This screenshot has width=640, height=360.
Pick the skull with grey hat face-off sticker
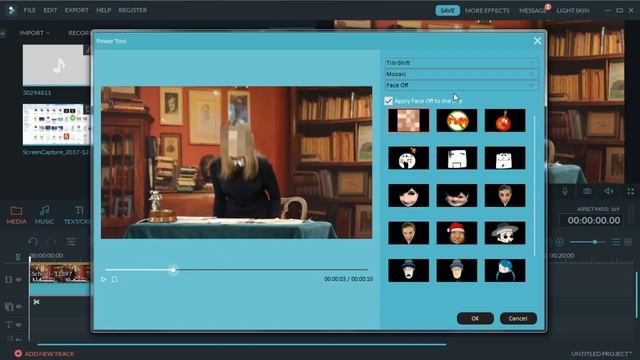point(505,233)
